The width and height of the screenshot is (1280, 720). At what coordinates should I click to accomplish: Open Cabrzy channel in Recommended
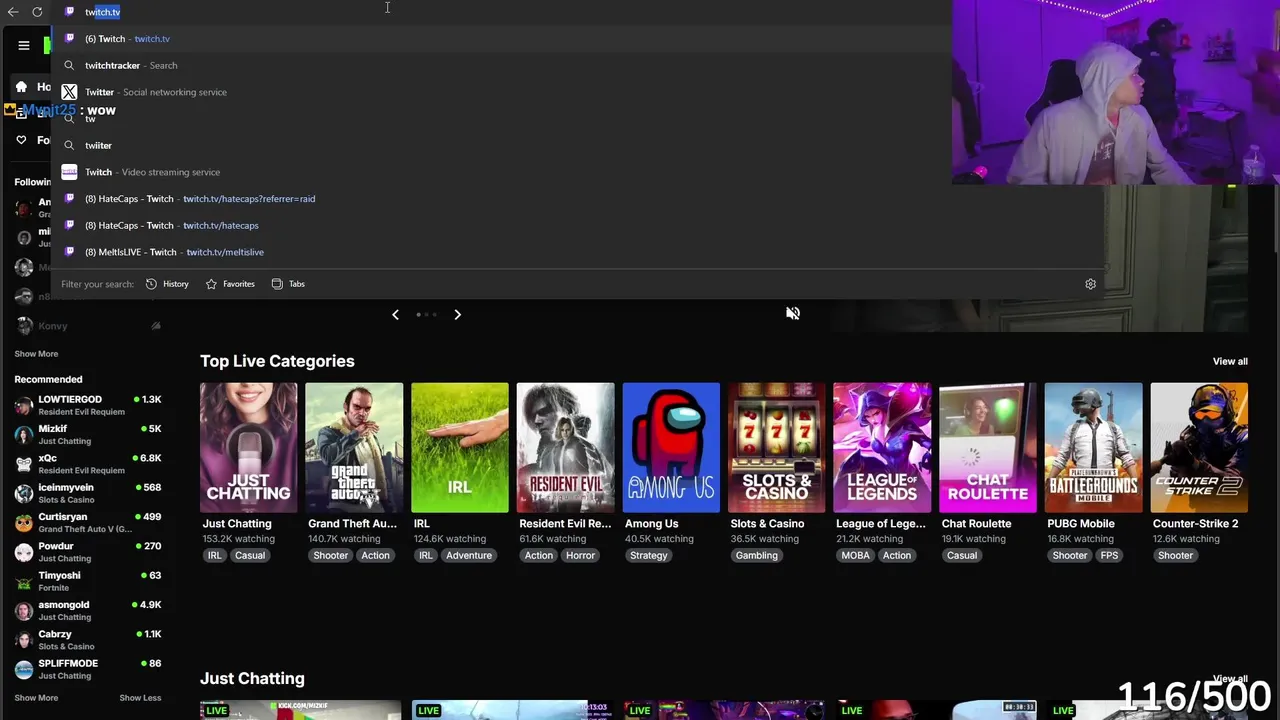coord(88,640)
